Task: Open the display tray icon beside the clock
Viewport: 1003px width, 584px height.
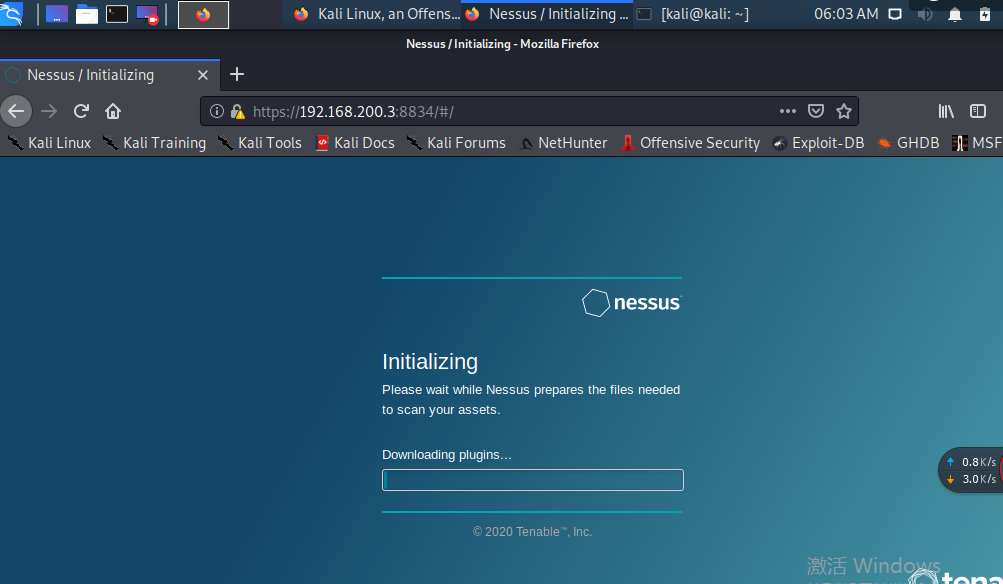Action: click(895, 14)
